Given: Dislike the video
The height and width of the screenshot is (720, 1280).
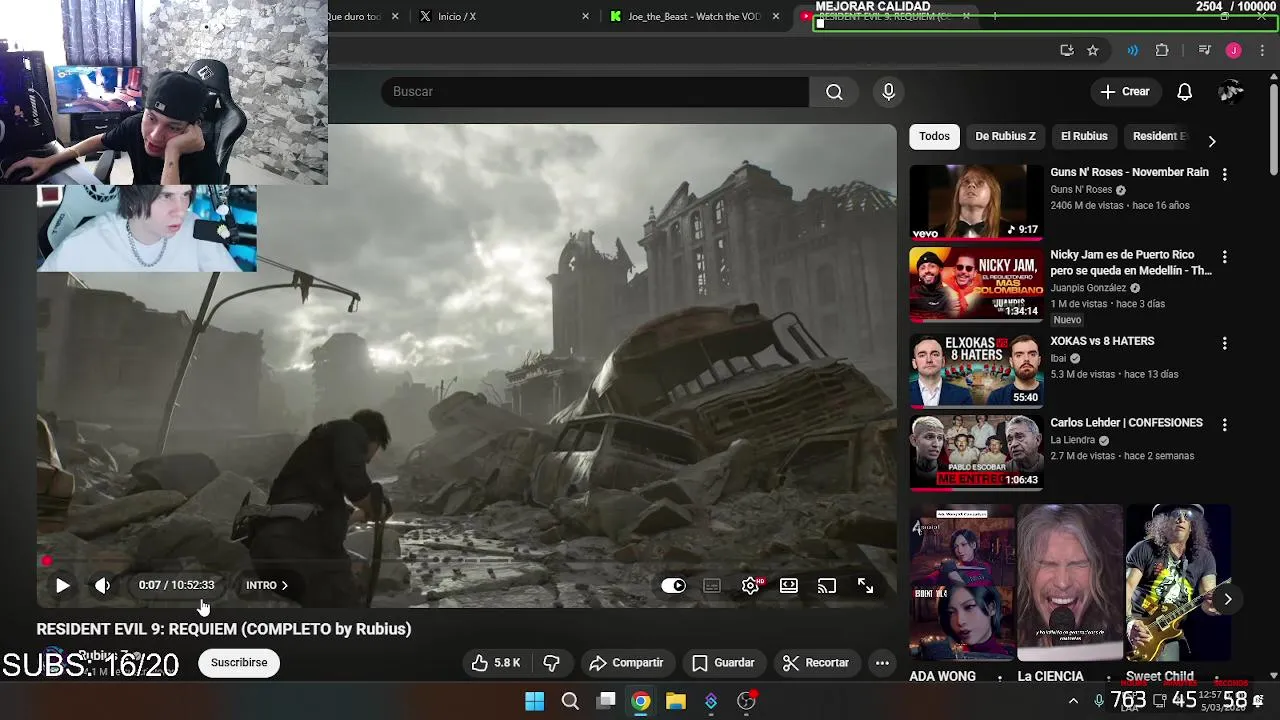Looking at the screenshot, I should point(551,663).
